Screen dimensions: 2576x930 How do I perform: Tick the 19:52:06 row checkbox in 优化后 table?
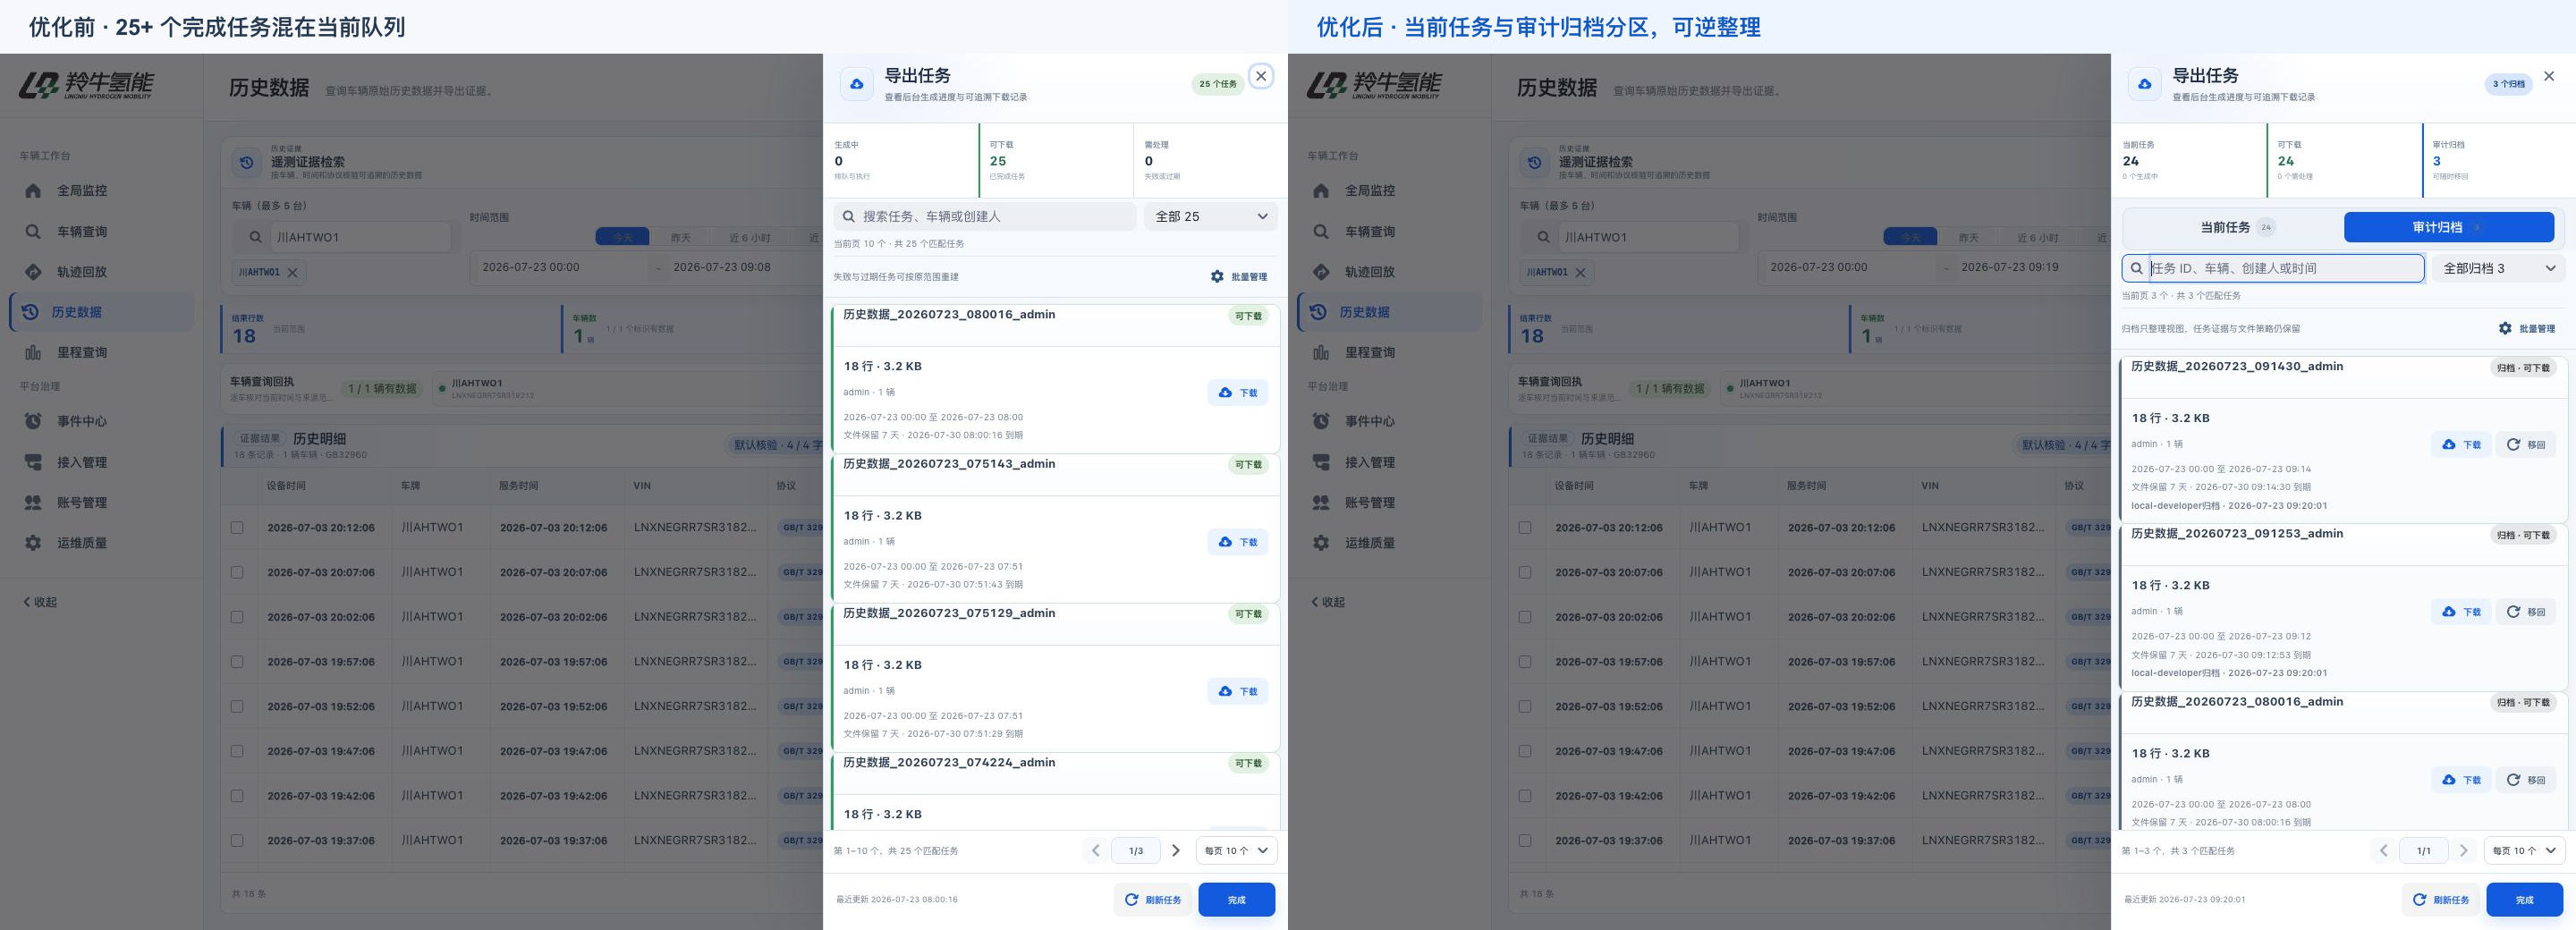(x=1525, y=707)
